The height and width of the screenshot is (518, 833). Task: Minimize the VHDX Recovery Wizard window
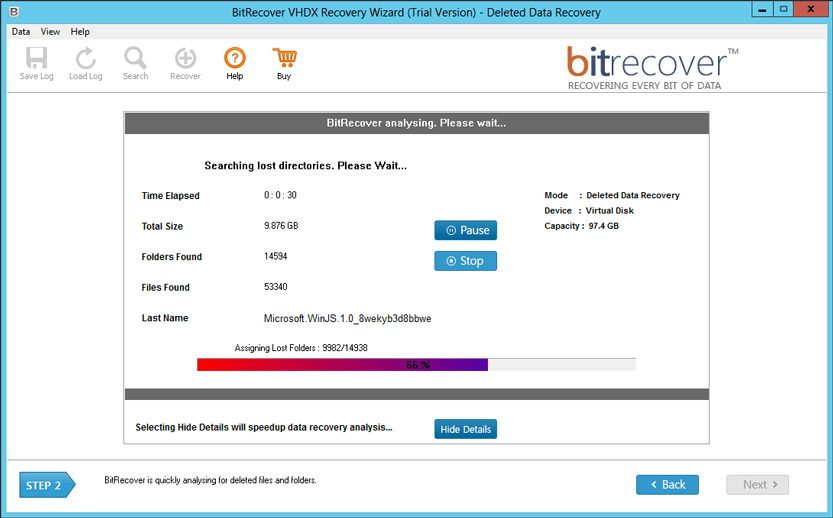tap(762, 9)
